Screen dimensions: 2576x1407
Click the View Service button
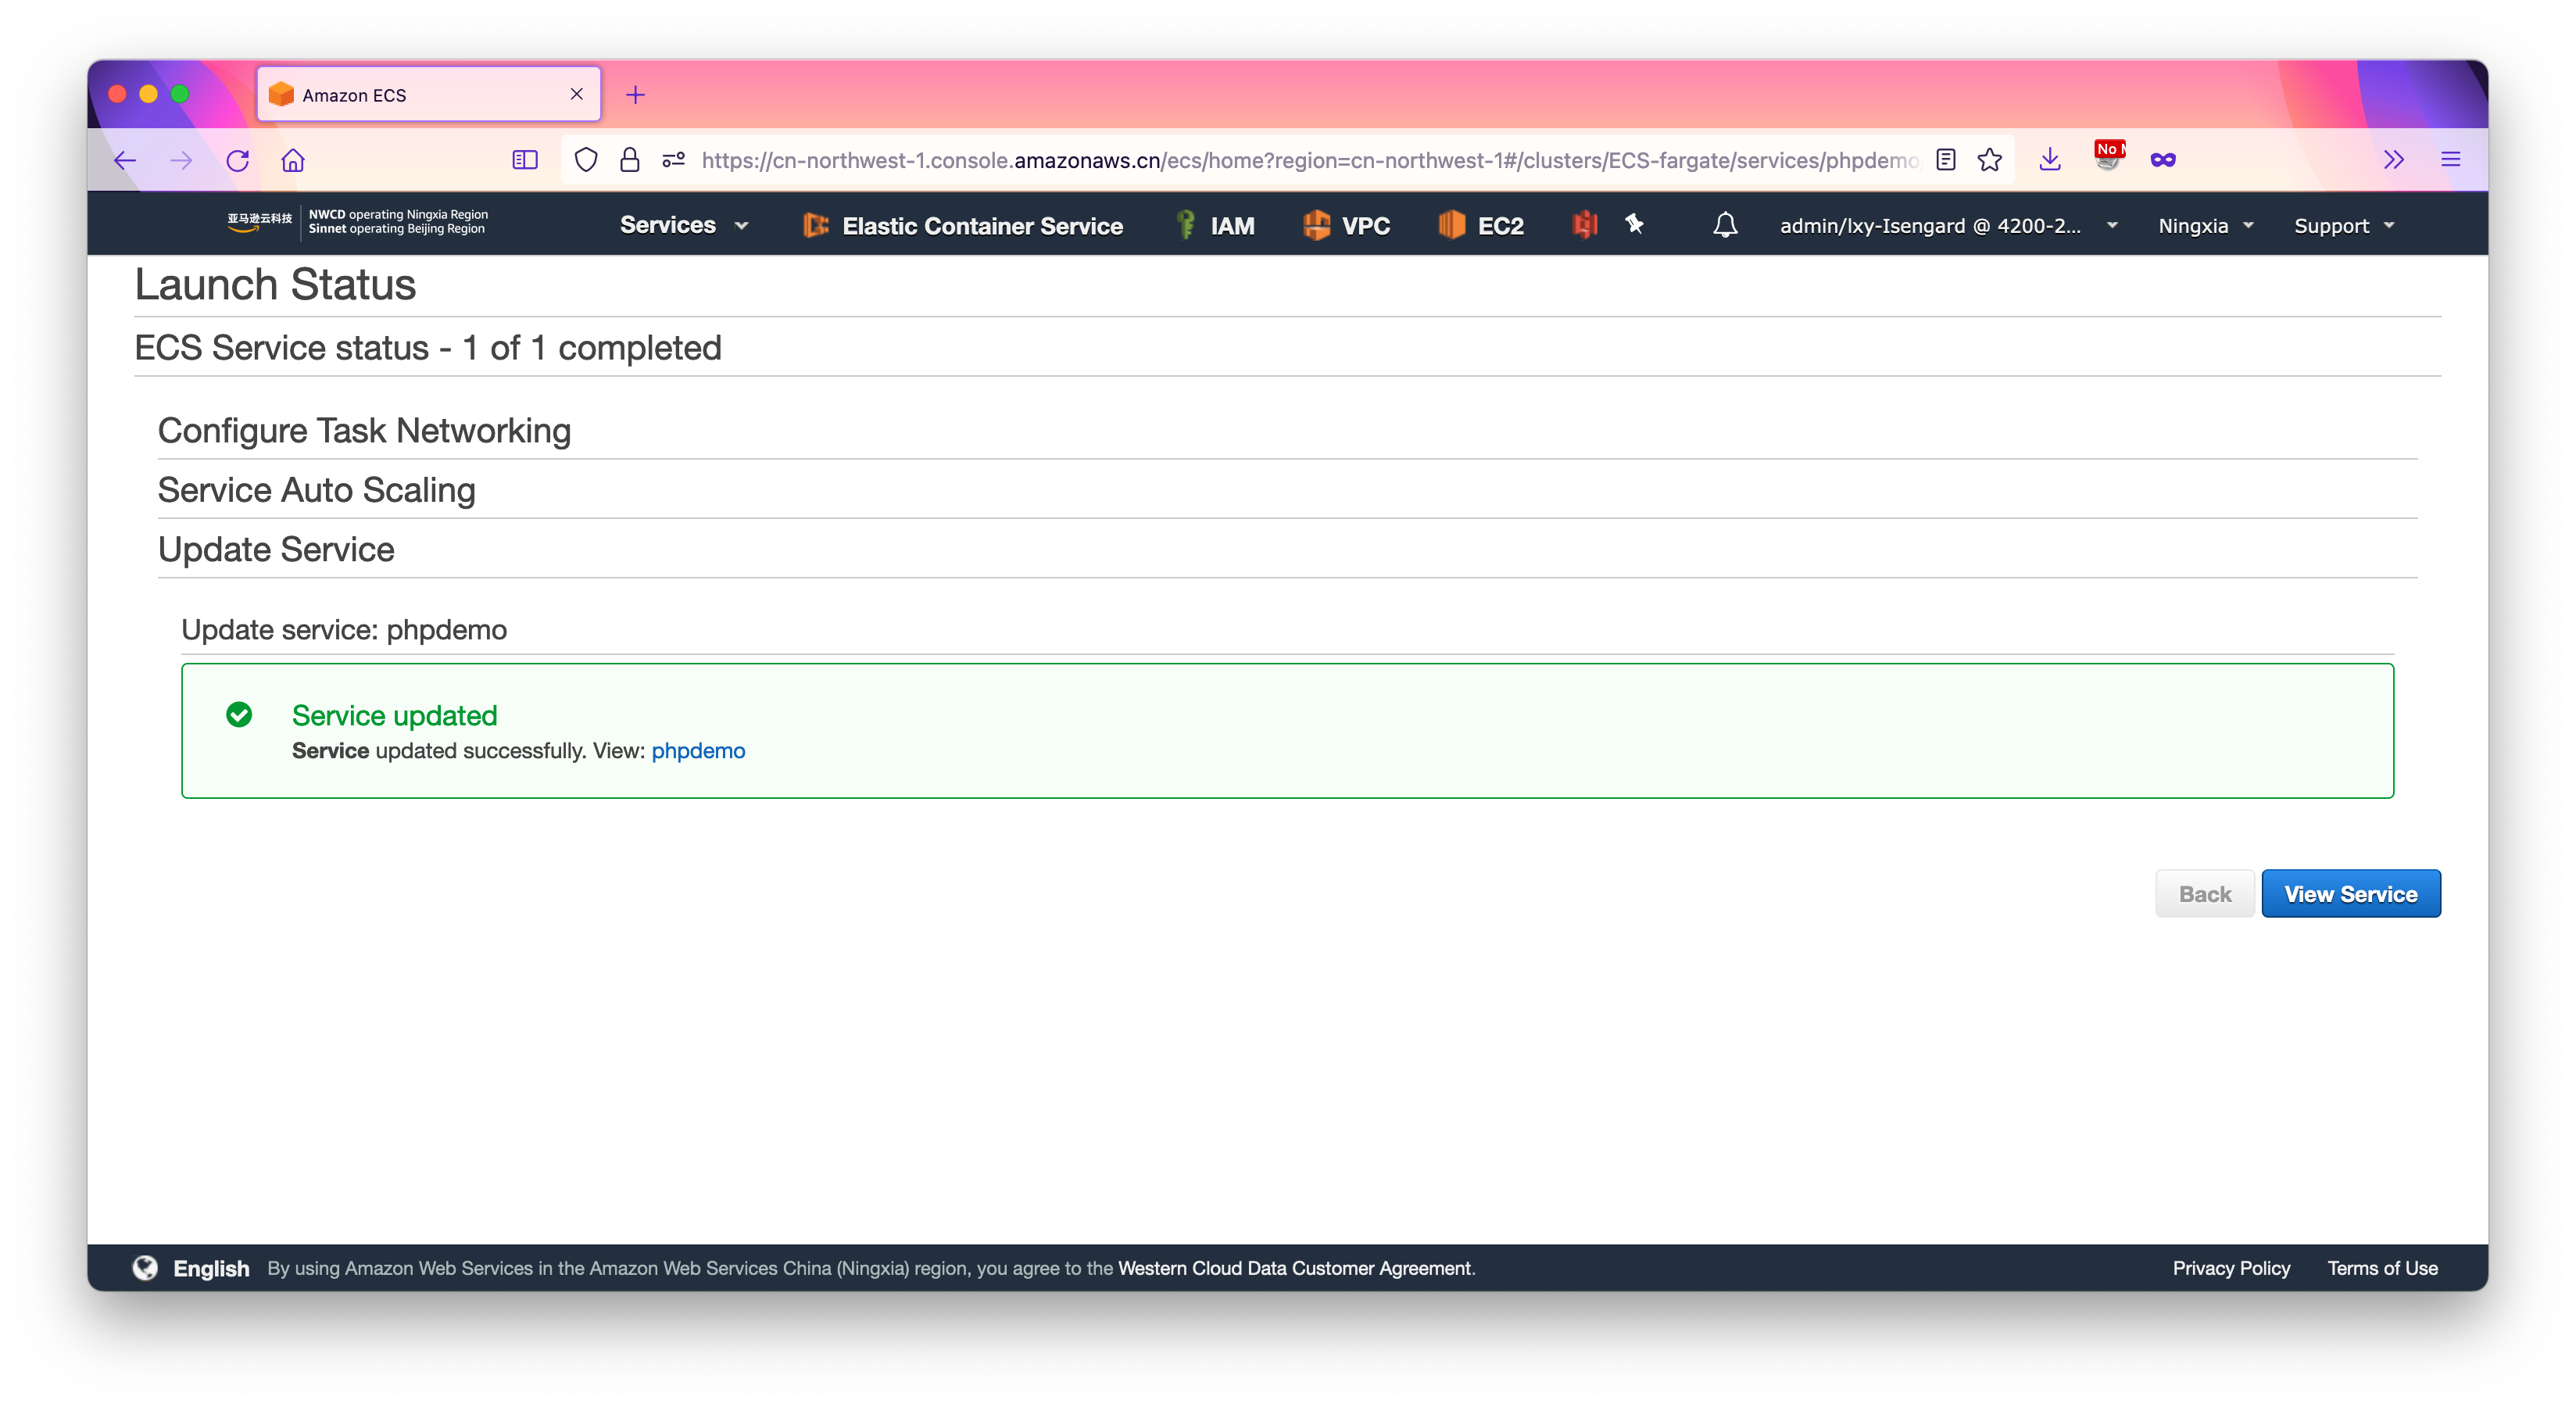coord(2351,894)
